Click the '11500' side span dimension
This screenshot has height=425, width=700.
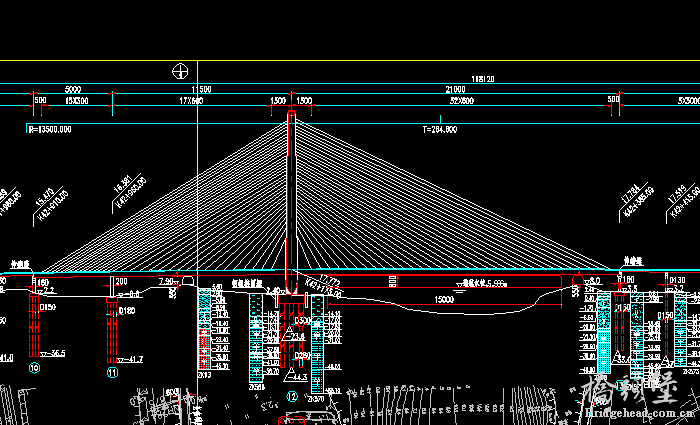pos(201,90)
